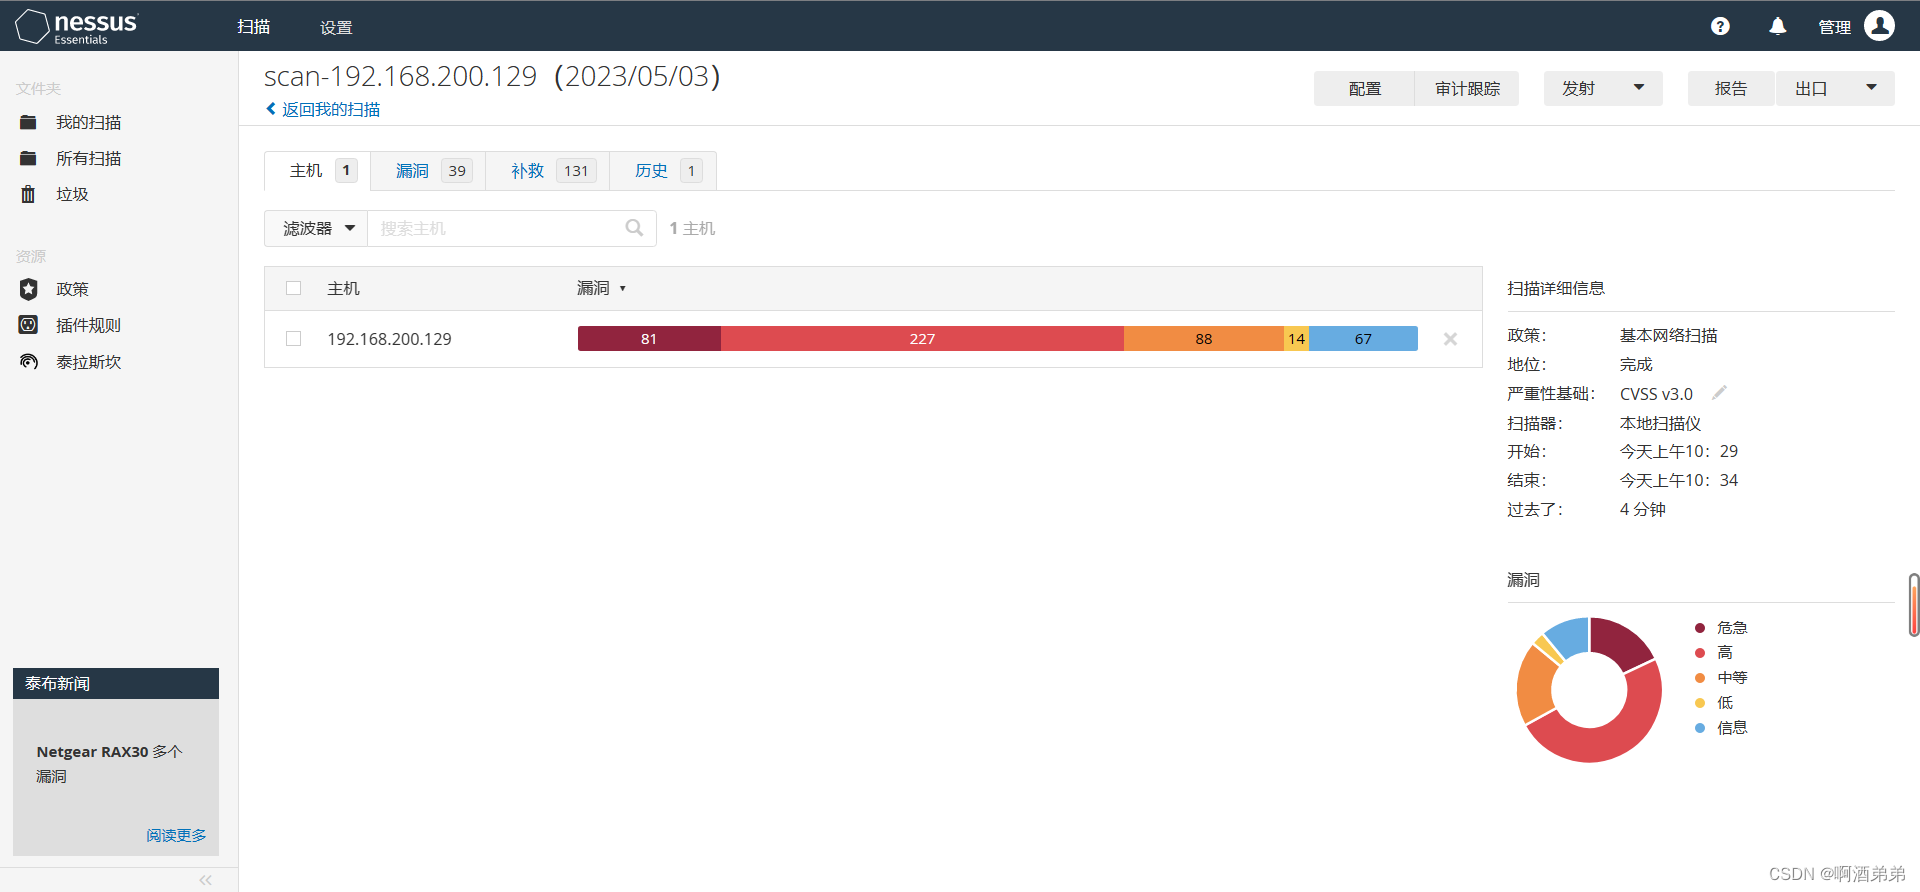The height and width of the screenshot is (892, 1920).
Task: Check the box for host 192.168.200.129
Action: [293, 339]
